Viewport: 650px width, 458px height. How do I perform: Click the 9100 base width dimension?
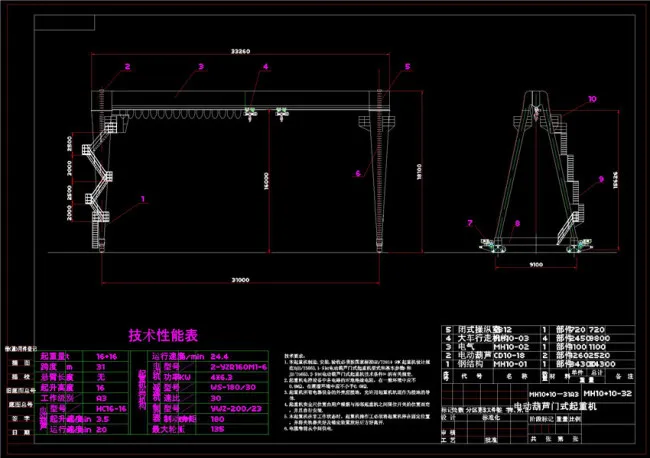(536, 265)
